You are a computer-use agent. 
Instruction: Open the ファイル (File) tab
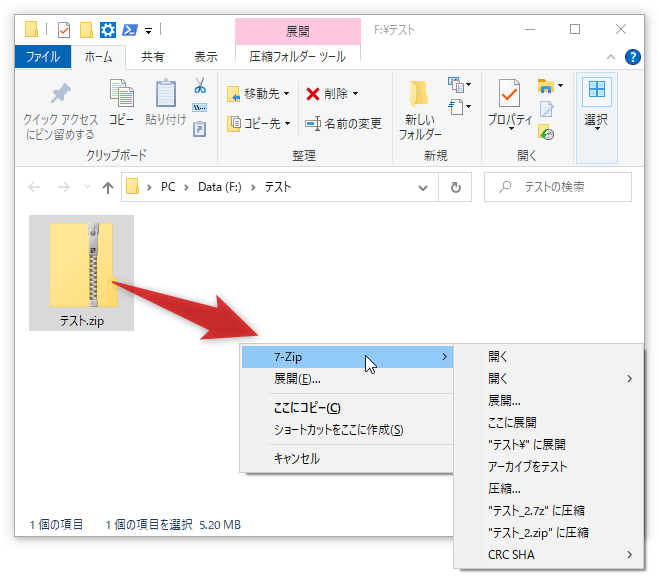click(43, 57)
